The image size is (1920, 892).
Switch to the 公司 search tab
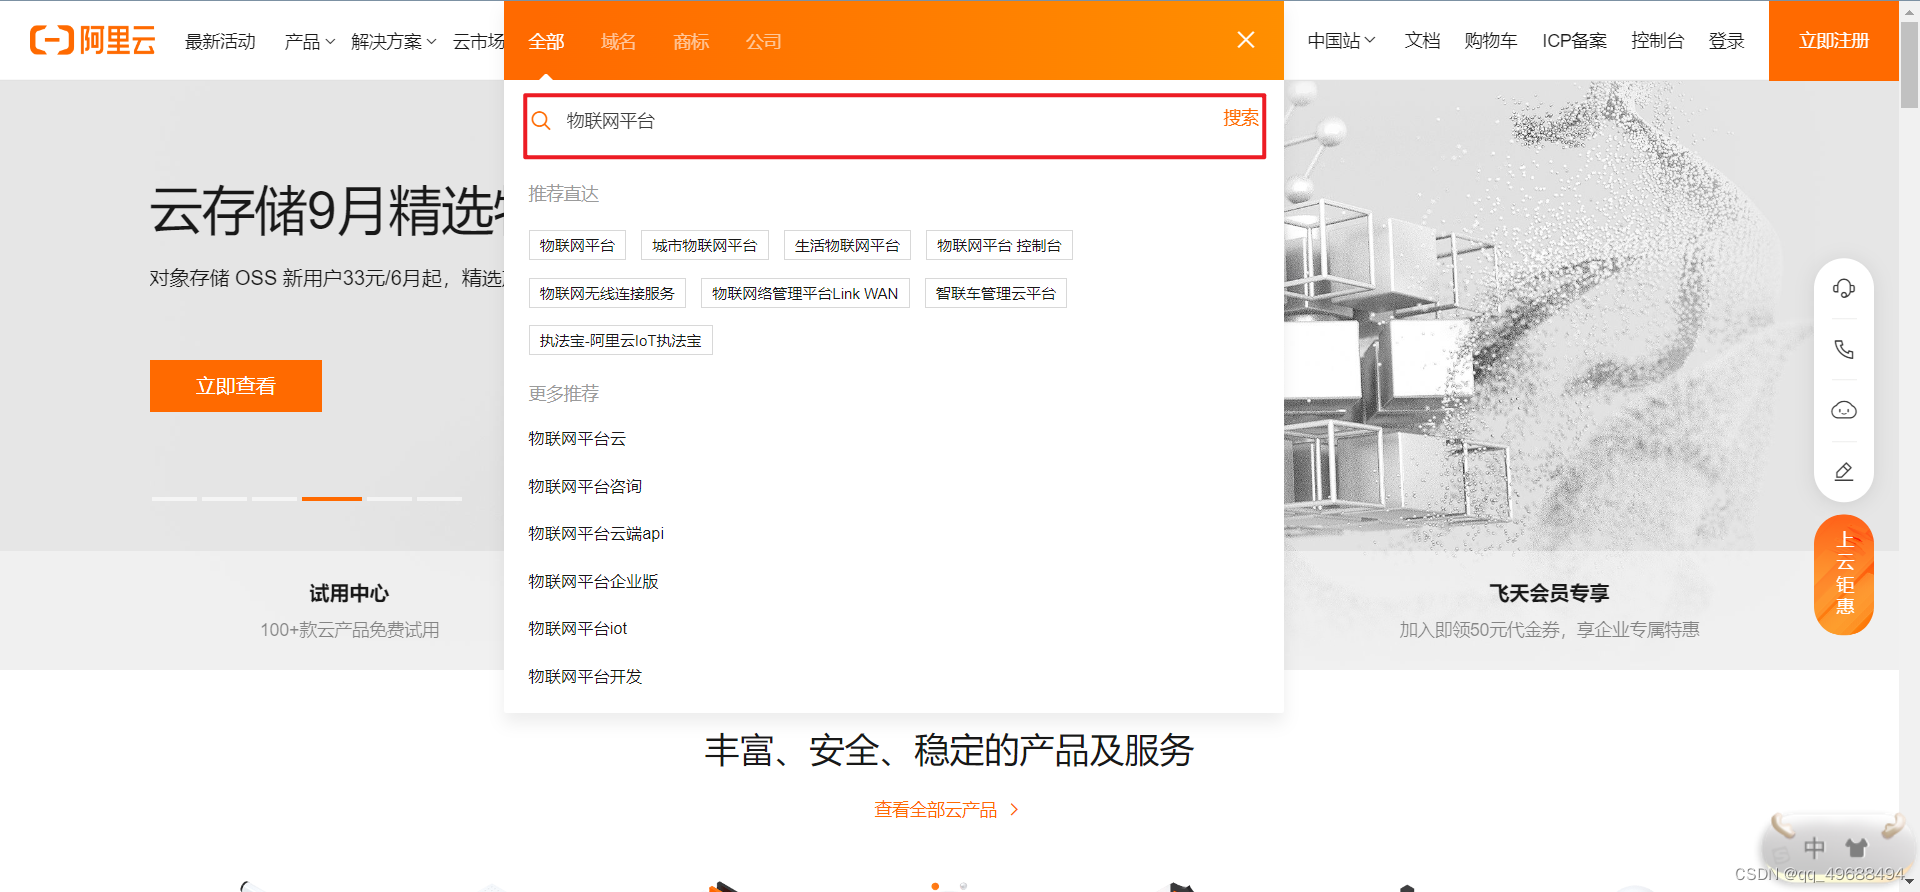pos(764,42)
